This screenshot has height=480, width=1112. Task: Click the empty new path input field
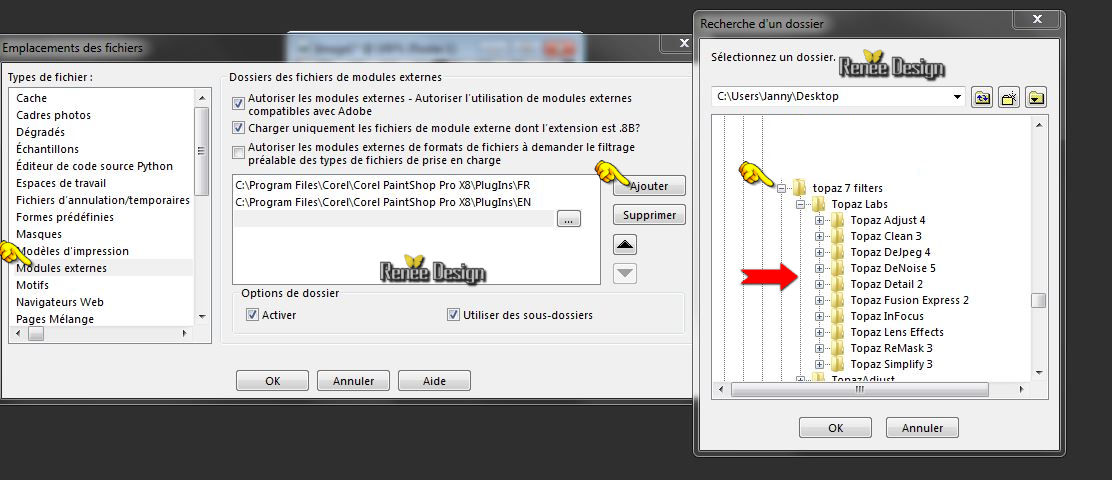[394, 219]
